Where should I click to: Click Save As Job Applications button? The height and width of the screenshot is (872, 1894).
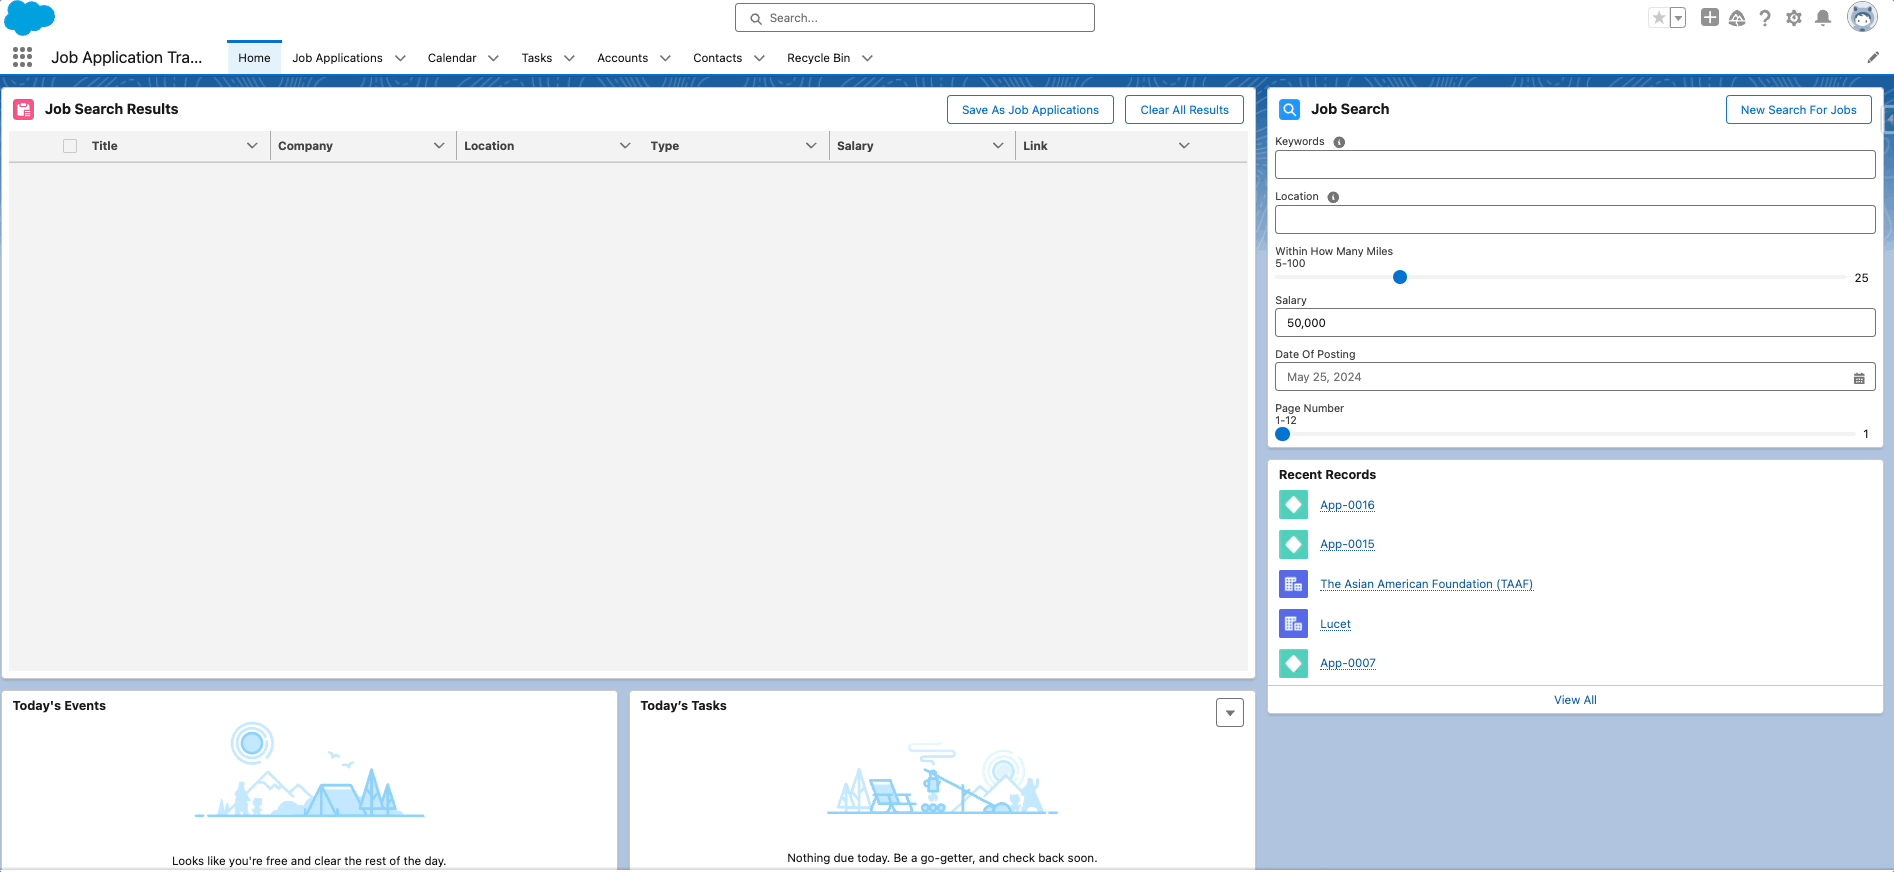point(1030,110)
